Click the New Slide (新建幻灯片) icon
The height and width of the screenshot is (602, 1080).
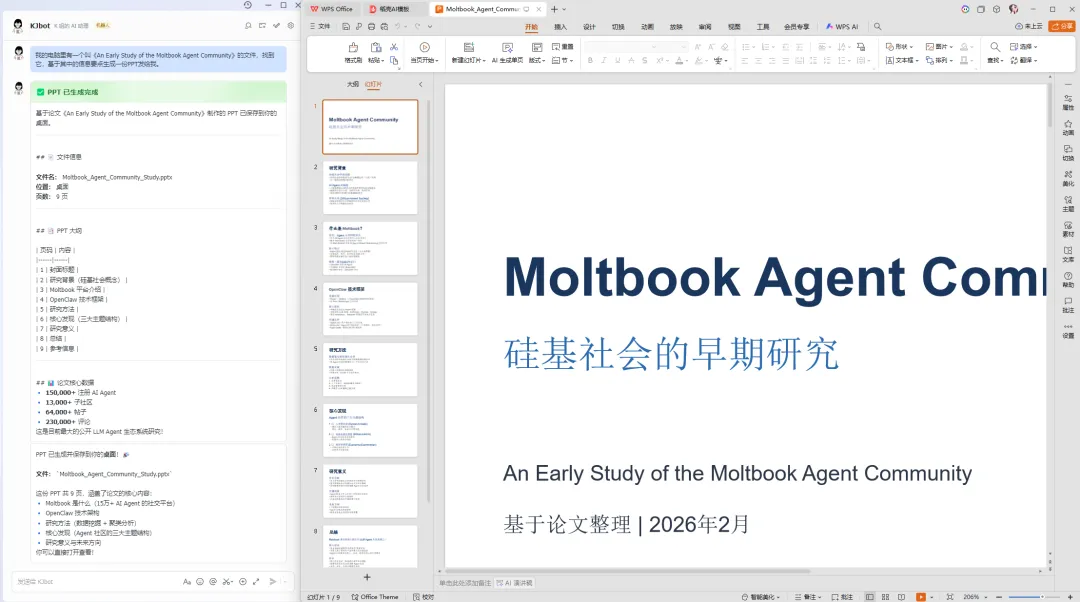tap(468, 48)
